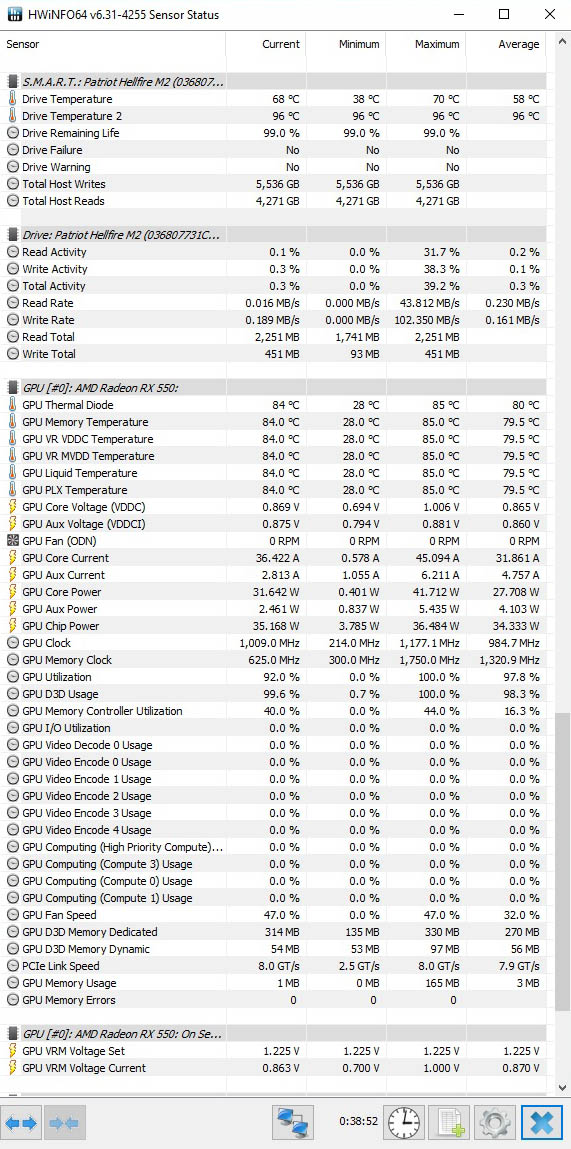Click the Maximum column header
Screen dimensions: 571x1149
[426, 44]
